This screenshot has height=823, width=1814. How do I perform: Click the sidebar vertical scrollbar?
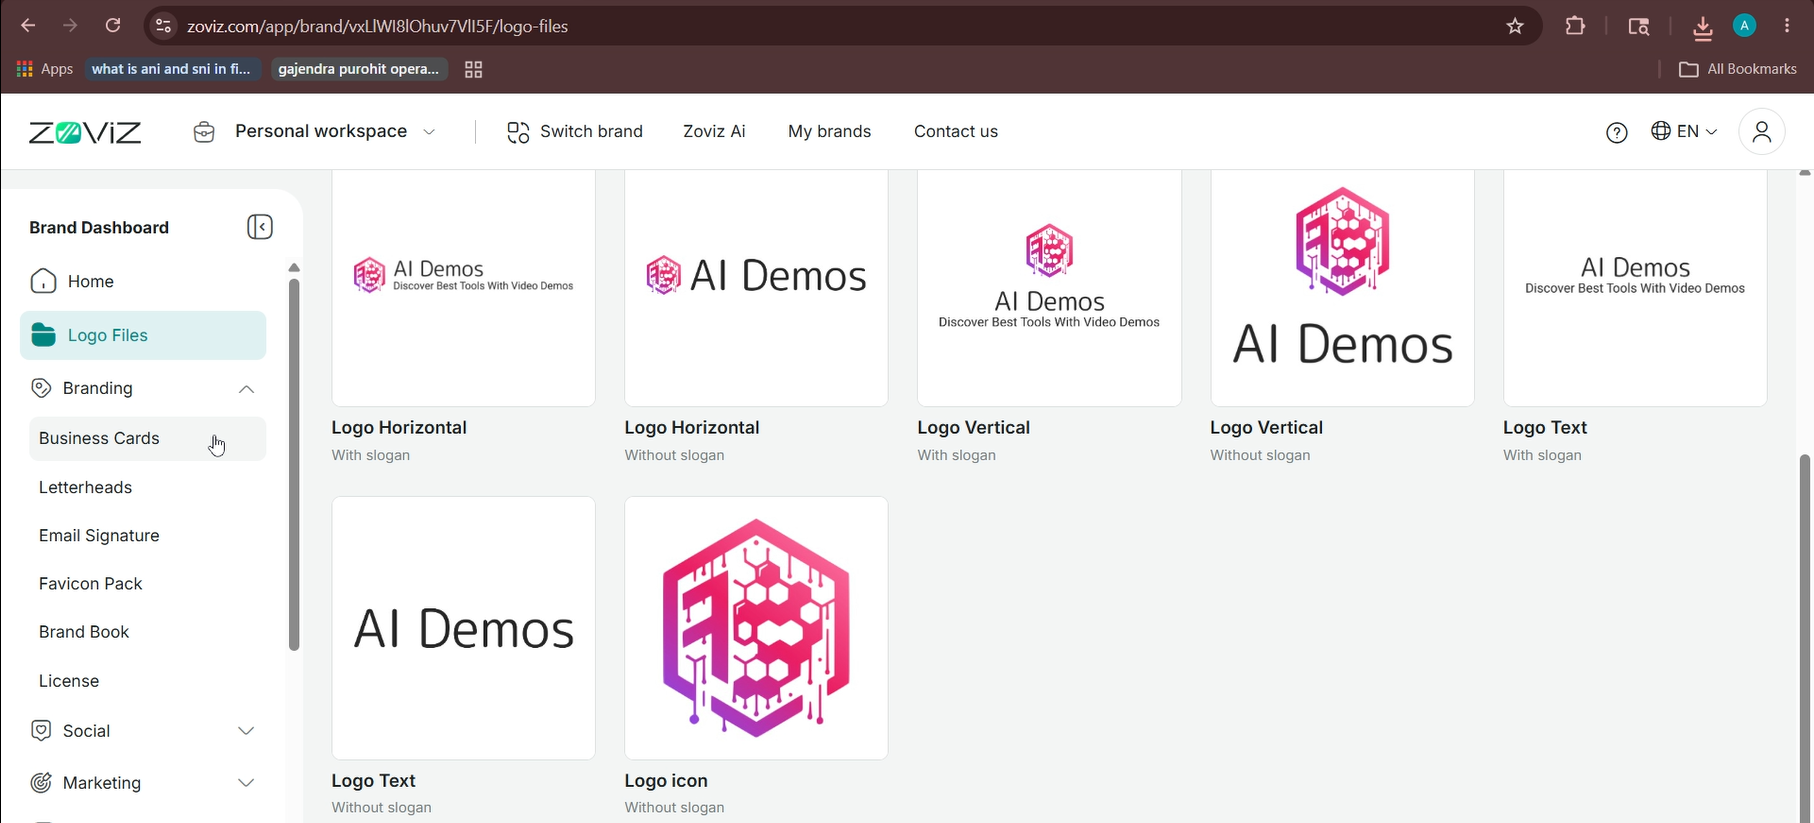[x=294, y=464]
